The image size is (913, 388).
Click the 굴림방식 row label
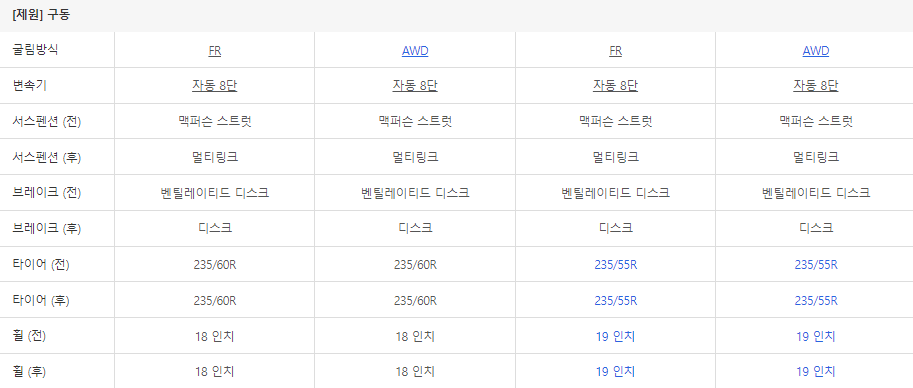35,50
